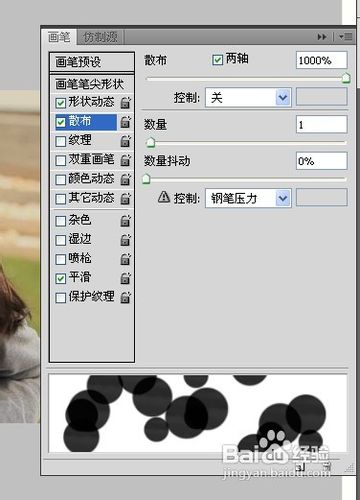Toggle lock icon beside 散布
Viewport: 360px width, 500px height.
tap(125, 122)
